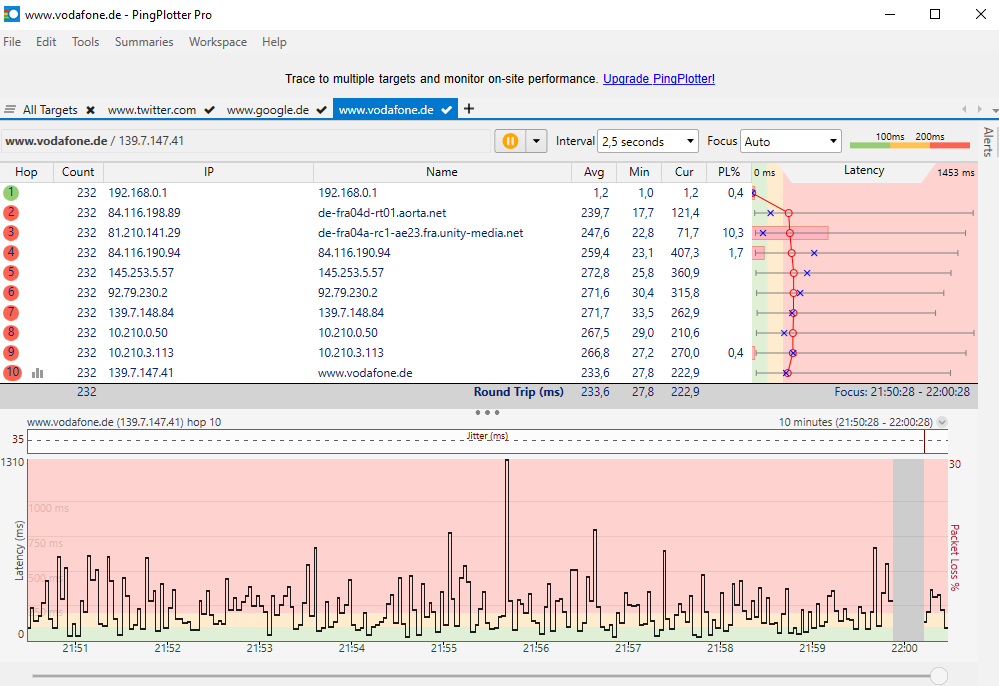Viewport: 999px width, 686px height.
Task: Open the Alerts side panel
Action: [x=988, y=141]
